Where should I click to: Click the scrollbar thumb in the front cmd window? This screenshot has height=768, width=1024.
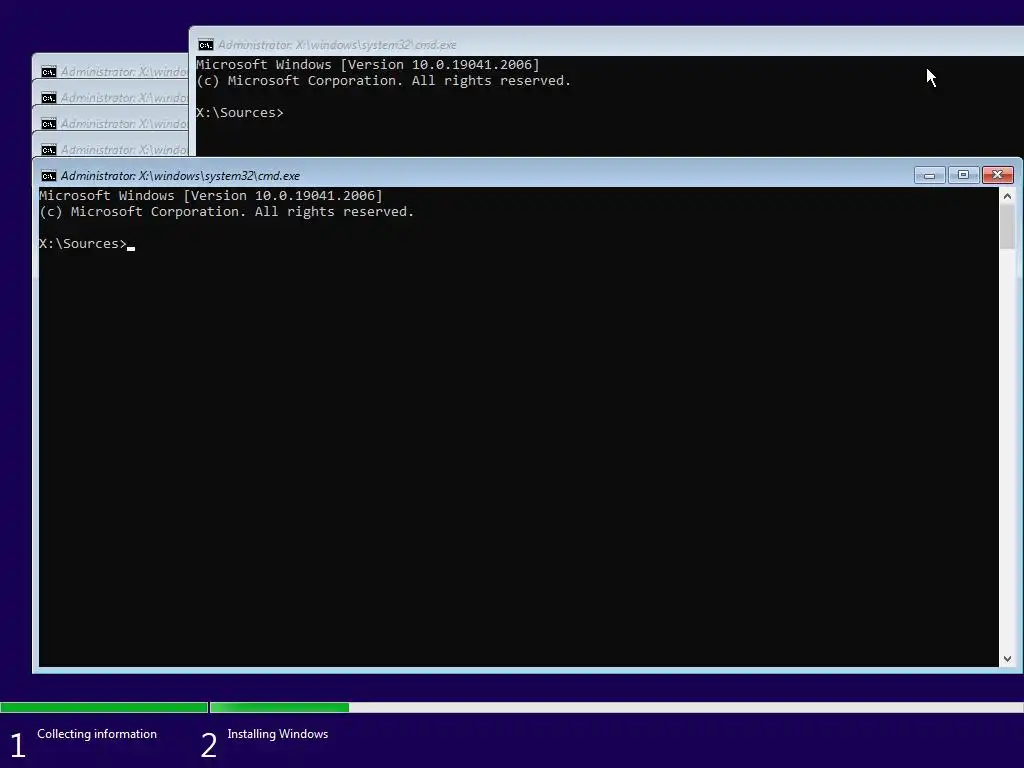point(1007,227)
